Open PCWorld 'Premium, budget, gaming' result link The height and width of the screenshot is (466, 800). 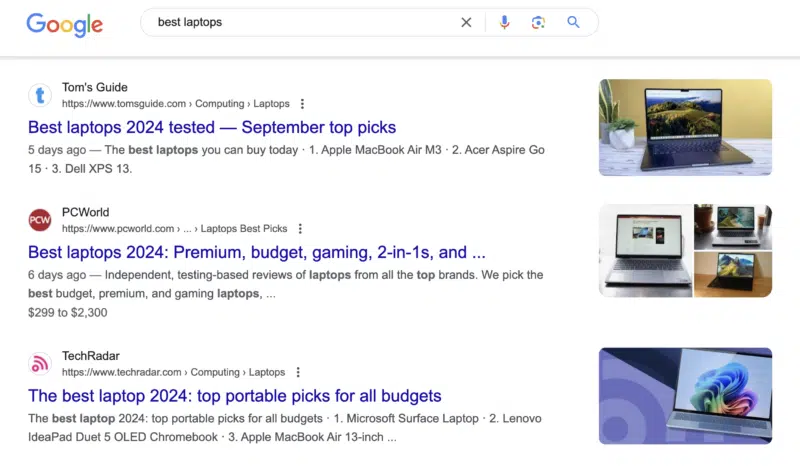[x=256, y=252]
